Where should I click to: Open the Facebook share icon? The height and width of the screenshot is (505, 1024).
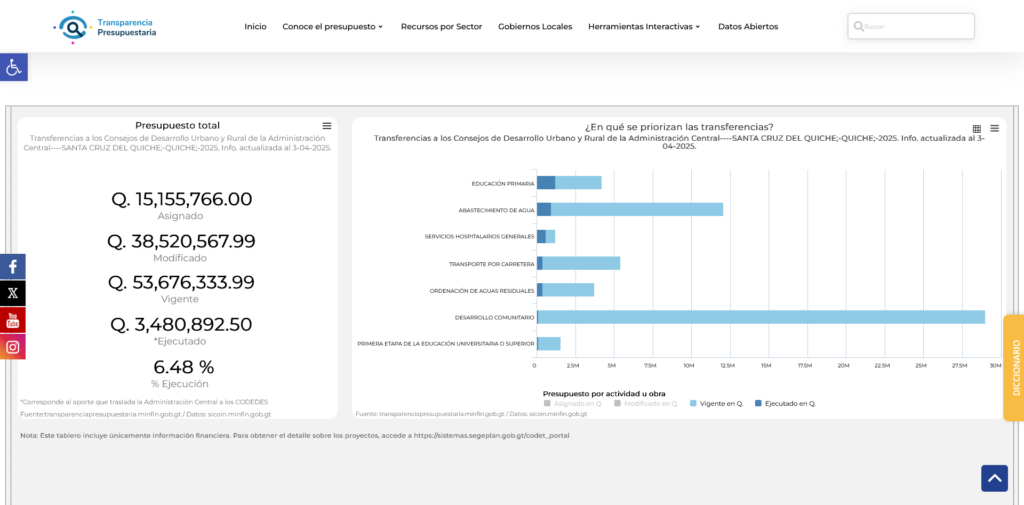pos(13,267)
